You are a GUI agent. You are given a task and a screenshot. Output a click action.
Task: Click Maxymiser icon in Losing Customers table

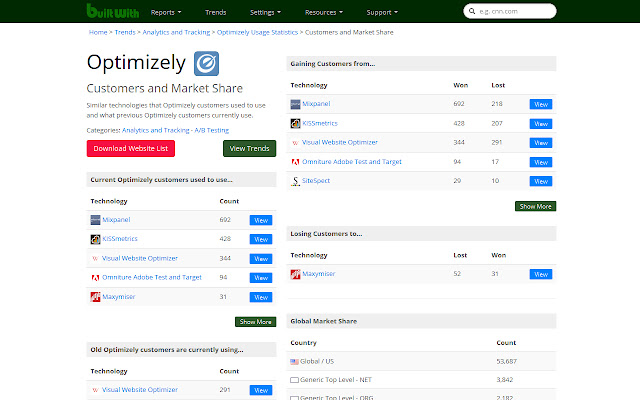pos(295,274)
